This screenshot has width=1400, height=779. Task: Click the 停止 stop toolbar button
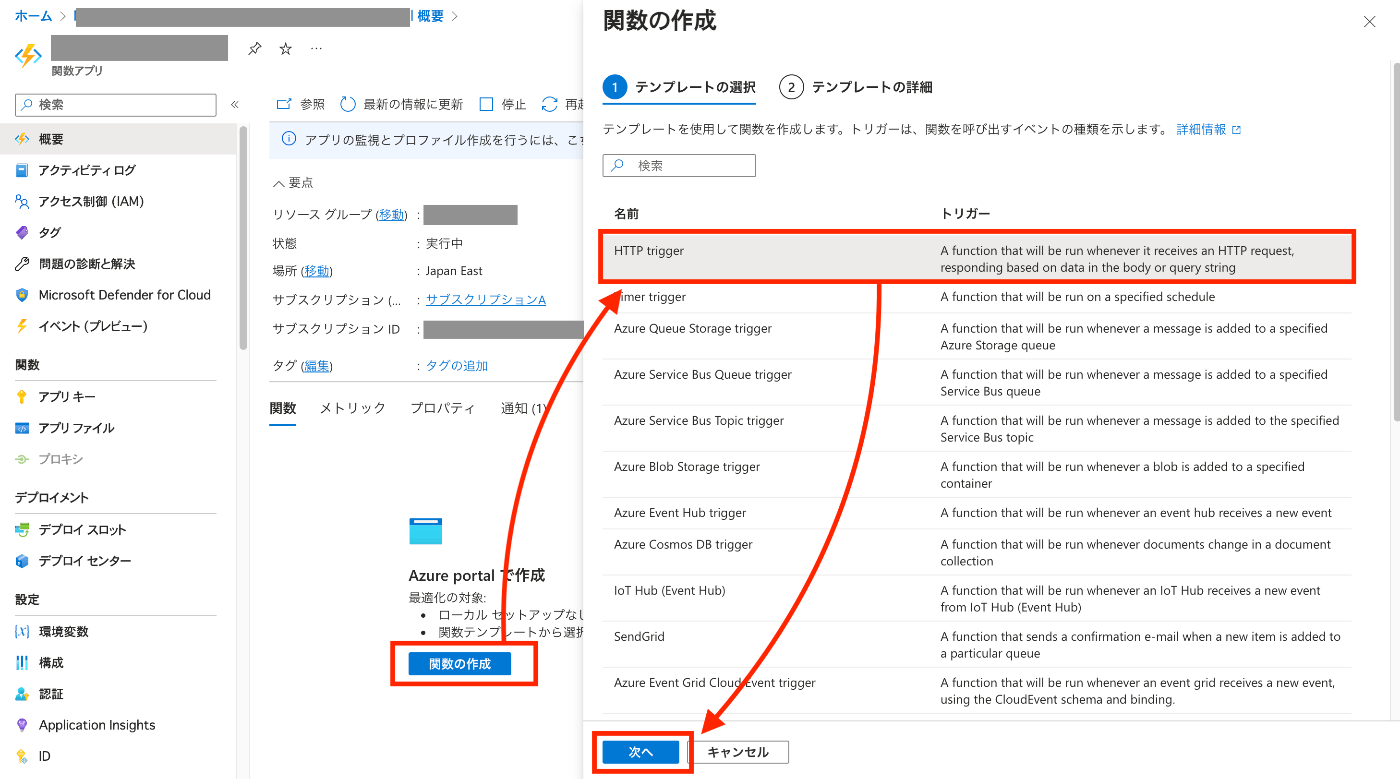pos(503,104)
